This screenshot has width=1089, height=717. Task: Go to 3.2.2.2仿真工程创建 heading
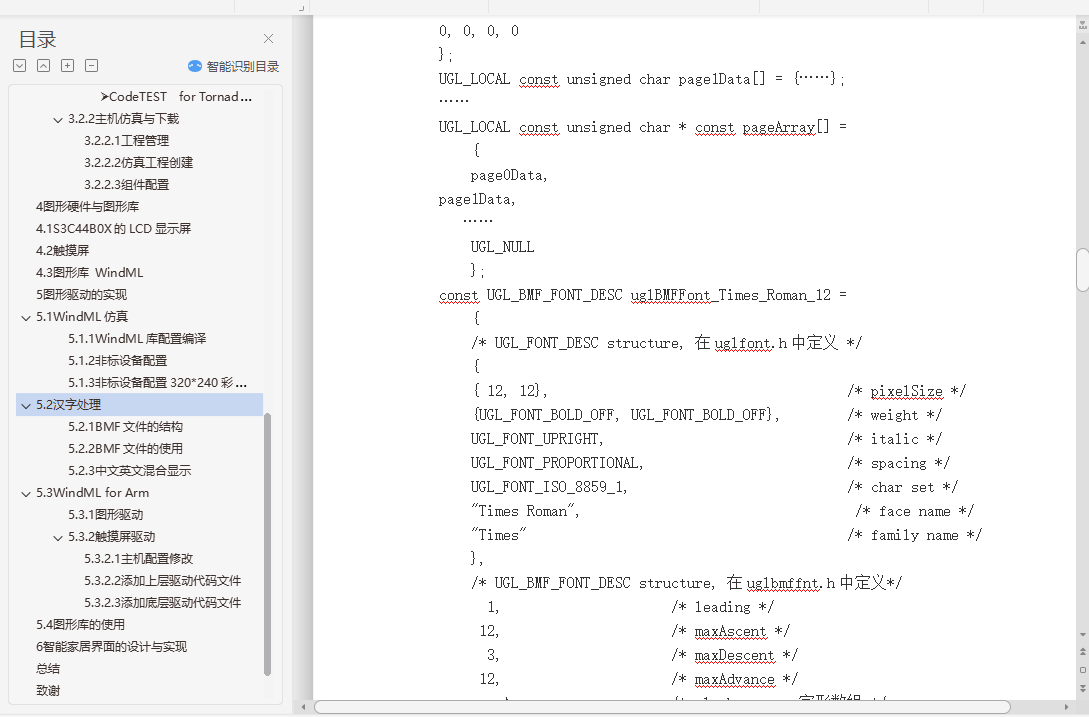[x=138, y=163]
